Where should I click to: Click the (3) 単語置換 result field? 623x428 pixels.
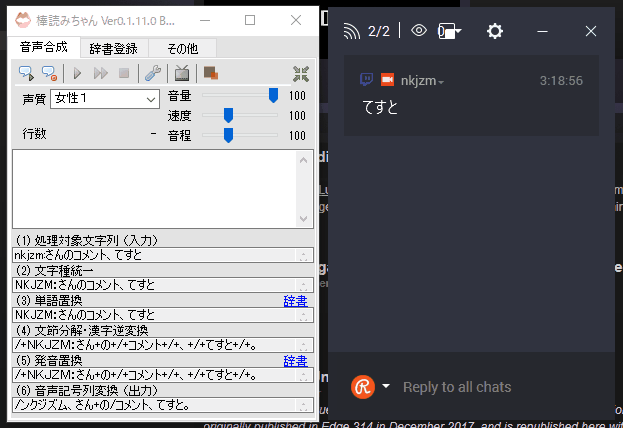tap(163, 315)
